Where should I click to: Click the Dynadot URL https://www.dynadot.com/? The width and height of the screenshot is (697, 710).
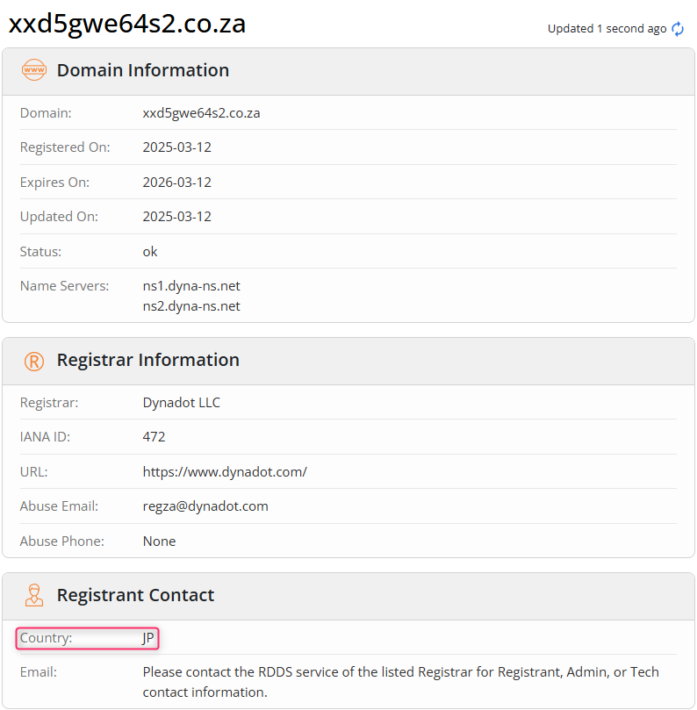(225, 472)
